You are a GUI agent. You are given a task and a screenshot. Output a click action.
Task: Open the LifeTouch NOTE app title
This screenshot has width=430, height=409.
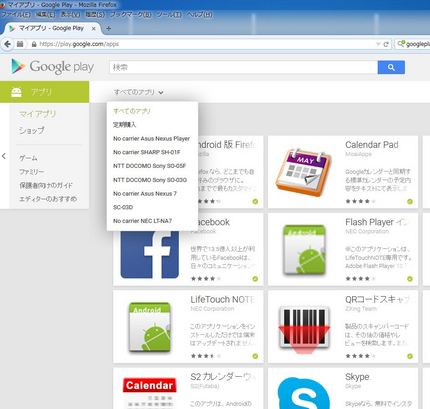click(223, 299)
